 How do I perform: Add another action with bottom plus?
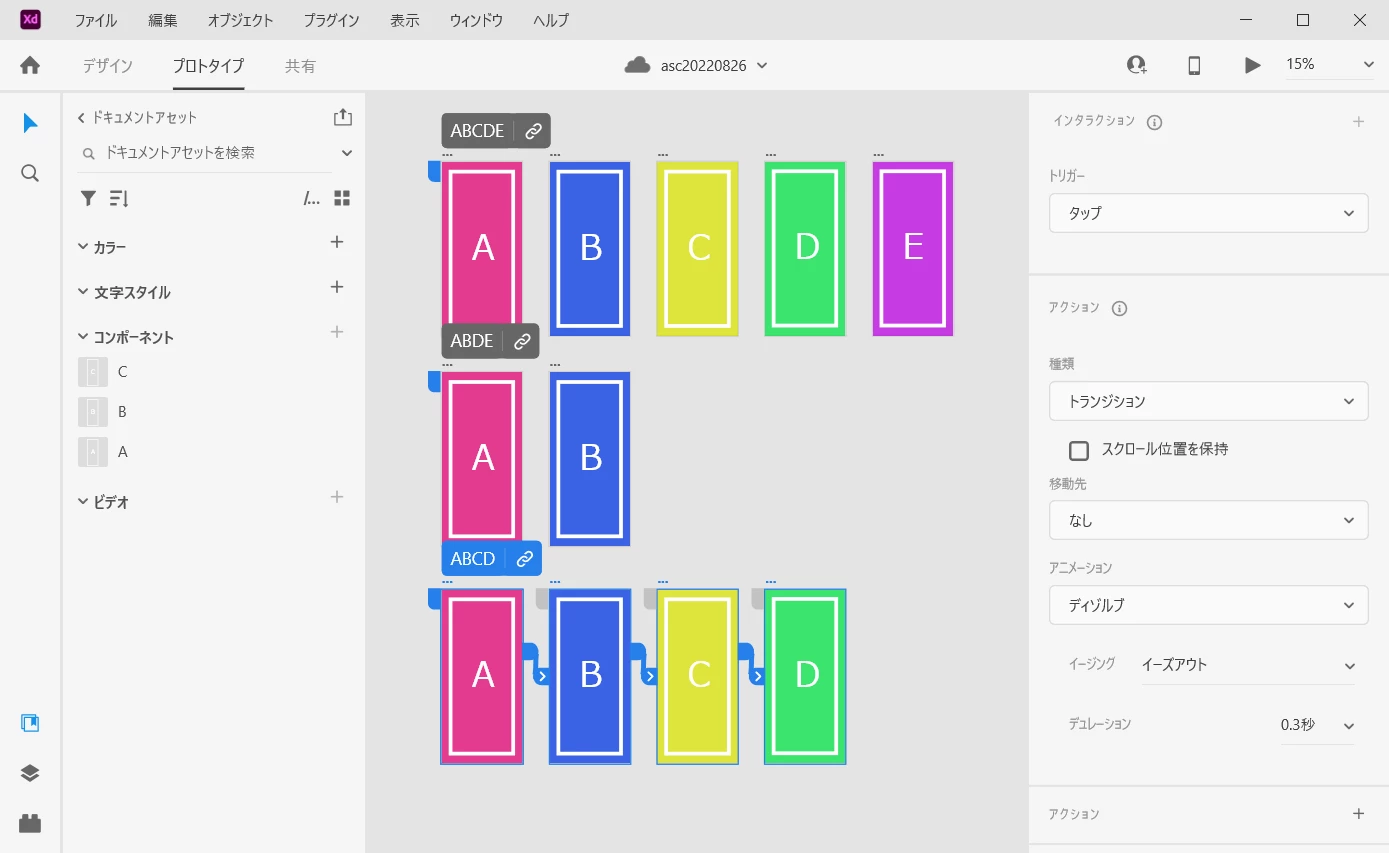[x=1358, y=814]
